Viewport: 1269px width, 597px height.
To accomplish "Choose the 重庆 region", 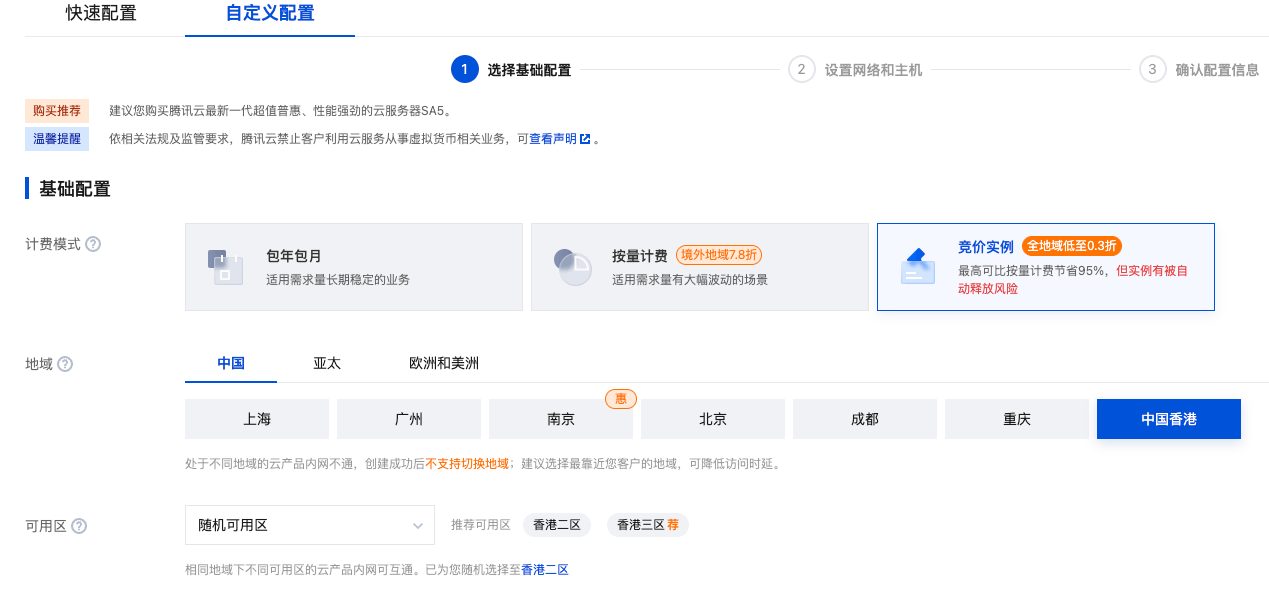I will pos(1017,419).
